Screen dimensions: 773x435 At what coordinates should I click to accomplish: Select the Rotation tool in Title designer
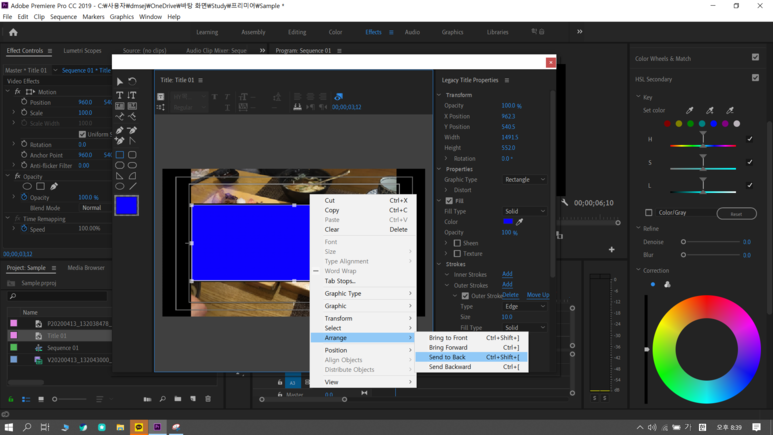point(132,81)
